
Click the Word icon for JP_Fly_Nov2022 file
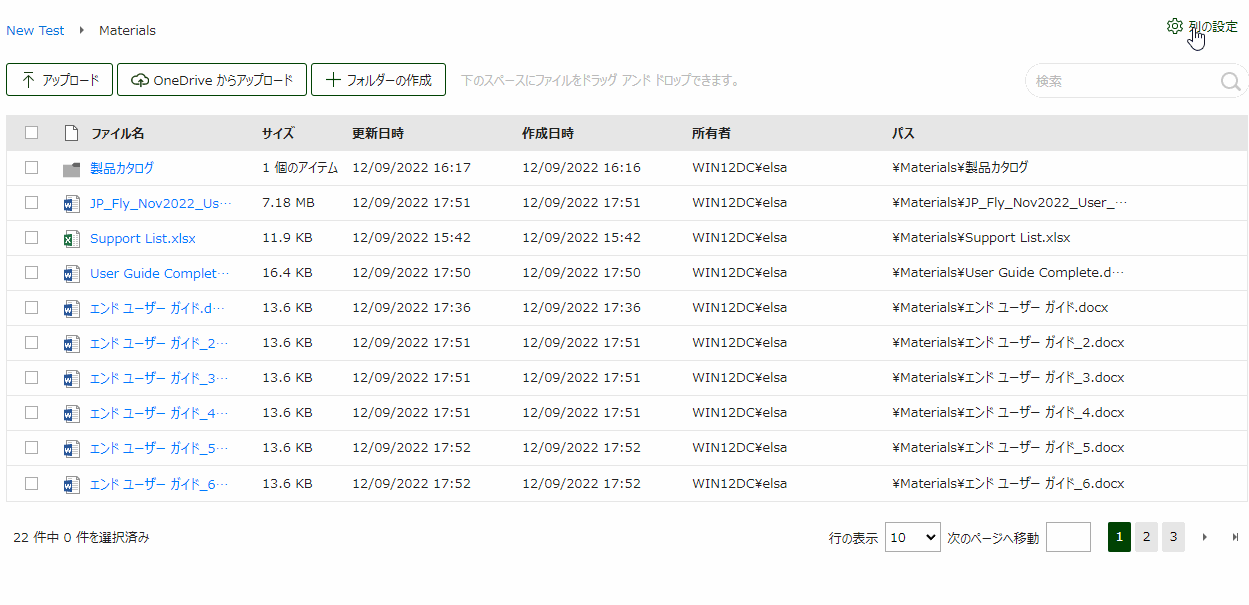71,204
